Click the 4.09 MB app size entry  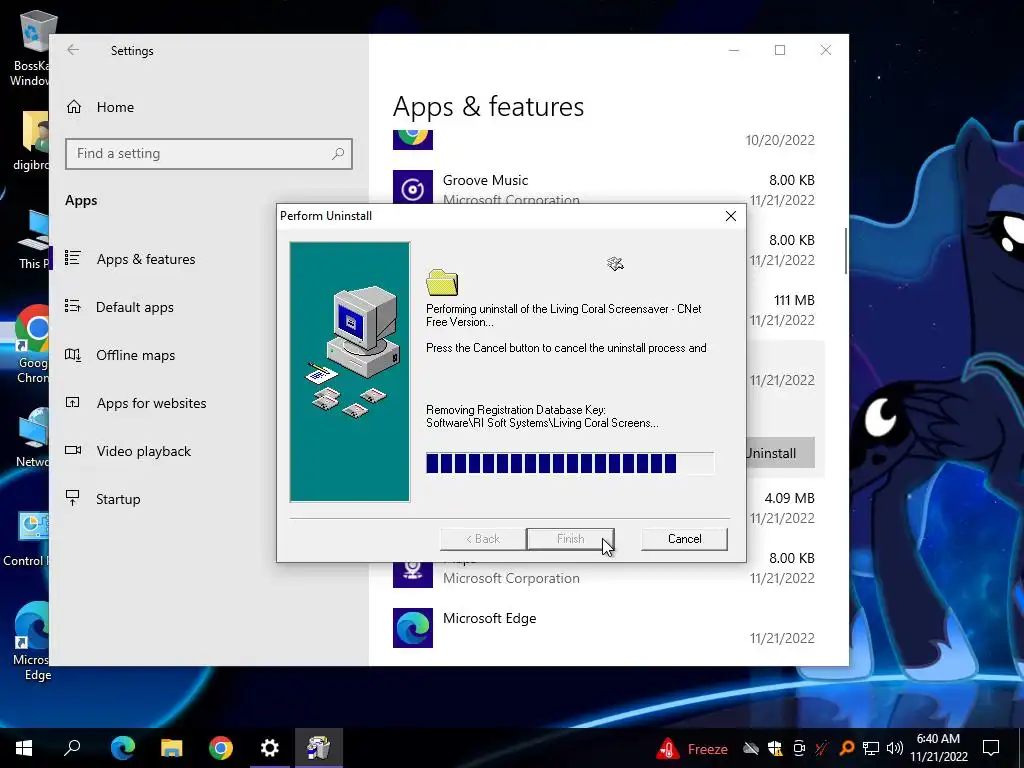tap(790, 498)
